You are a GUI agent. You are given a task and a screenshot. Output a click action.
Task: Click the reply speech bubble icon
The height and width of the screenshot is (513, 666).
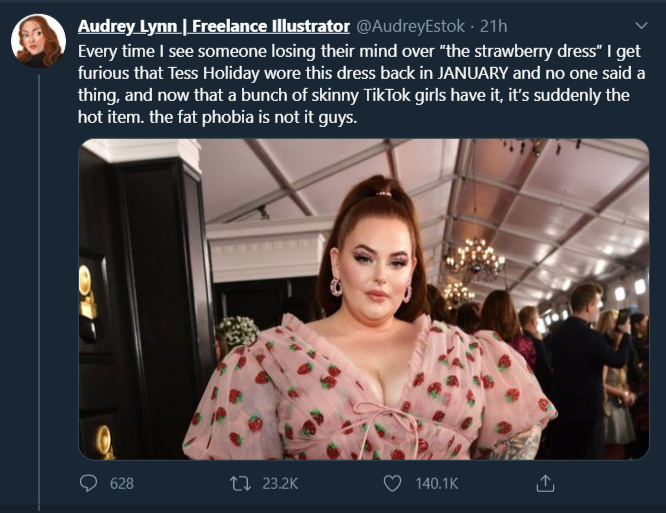(x=88, y=483)
